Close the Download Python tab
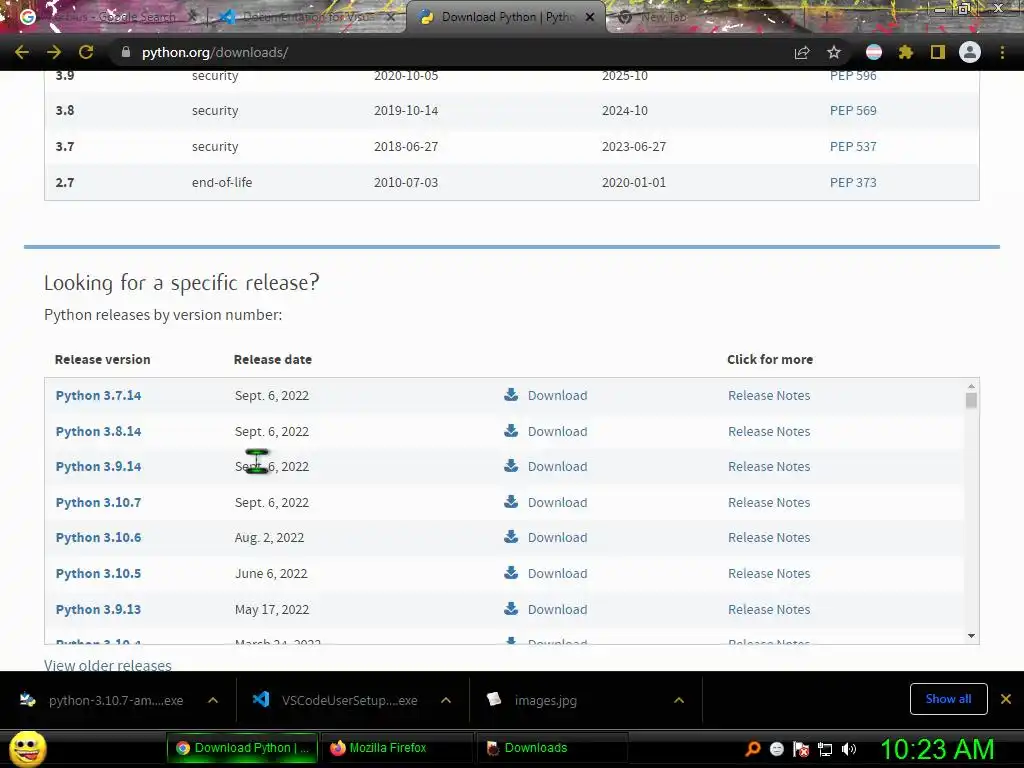The image size is (1024, 768). point(590,17)
